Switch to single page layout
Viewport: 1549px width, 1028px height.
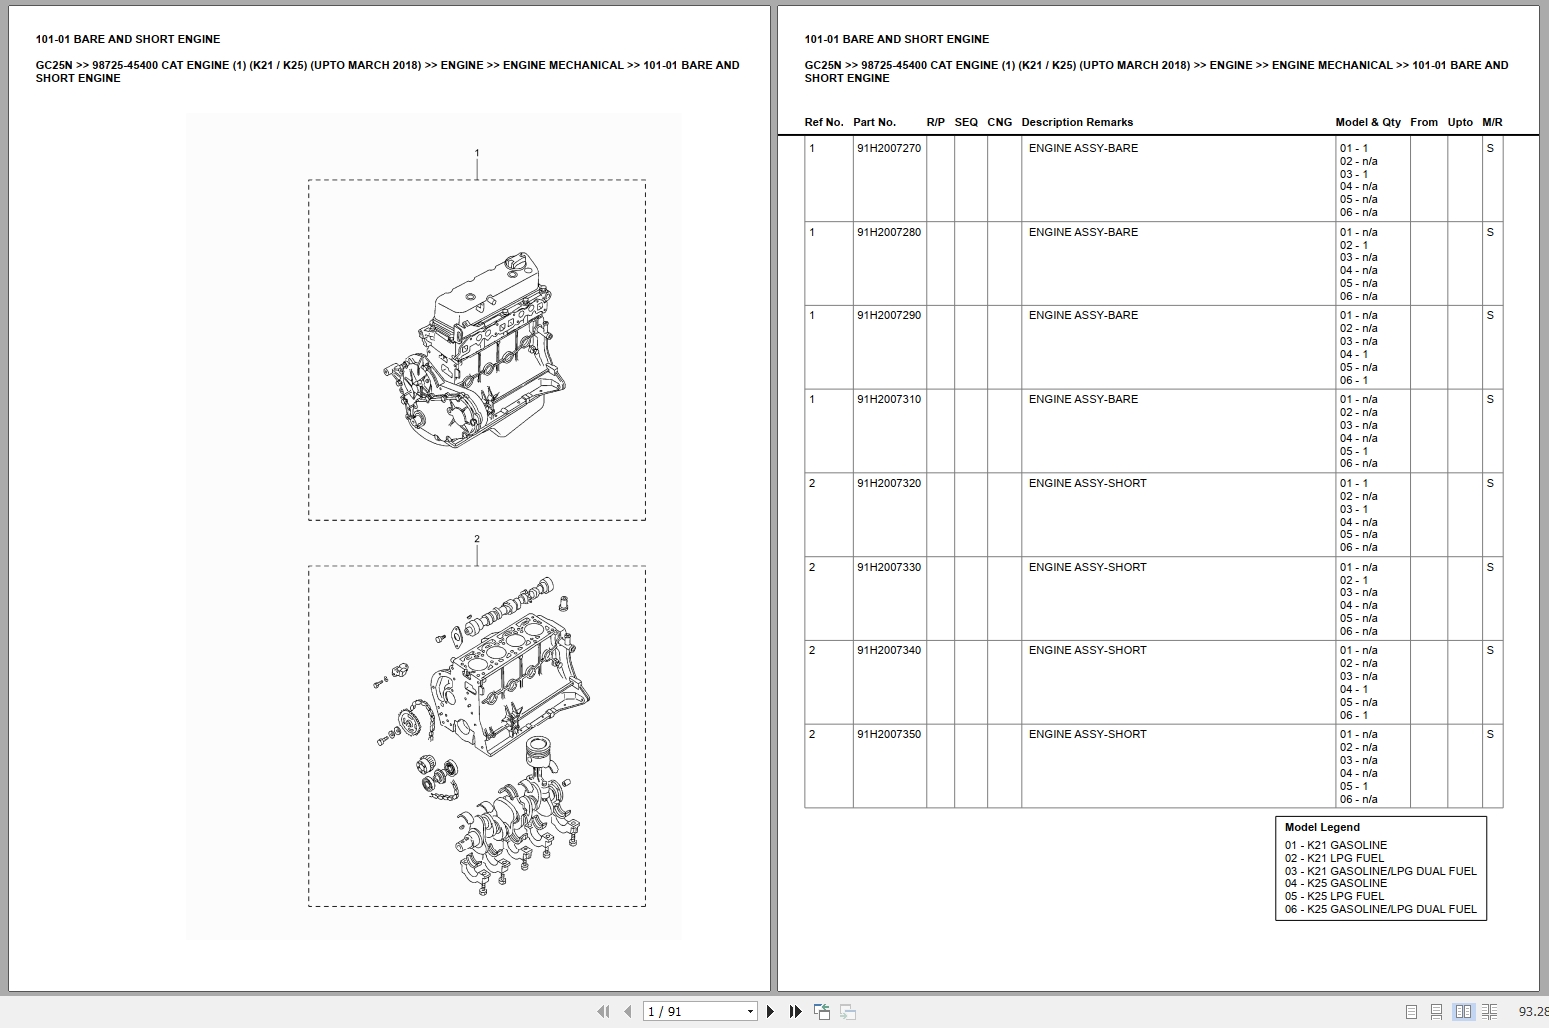coord(1414,1012)
